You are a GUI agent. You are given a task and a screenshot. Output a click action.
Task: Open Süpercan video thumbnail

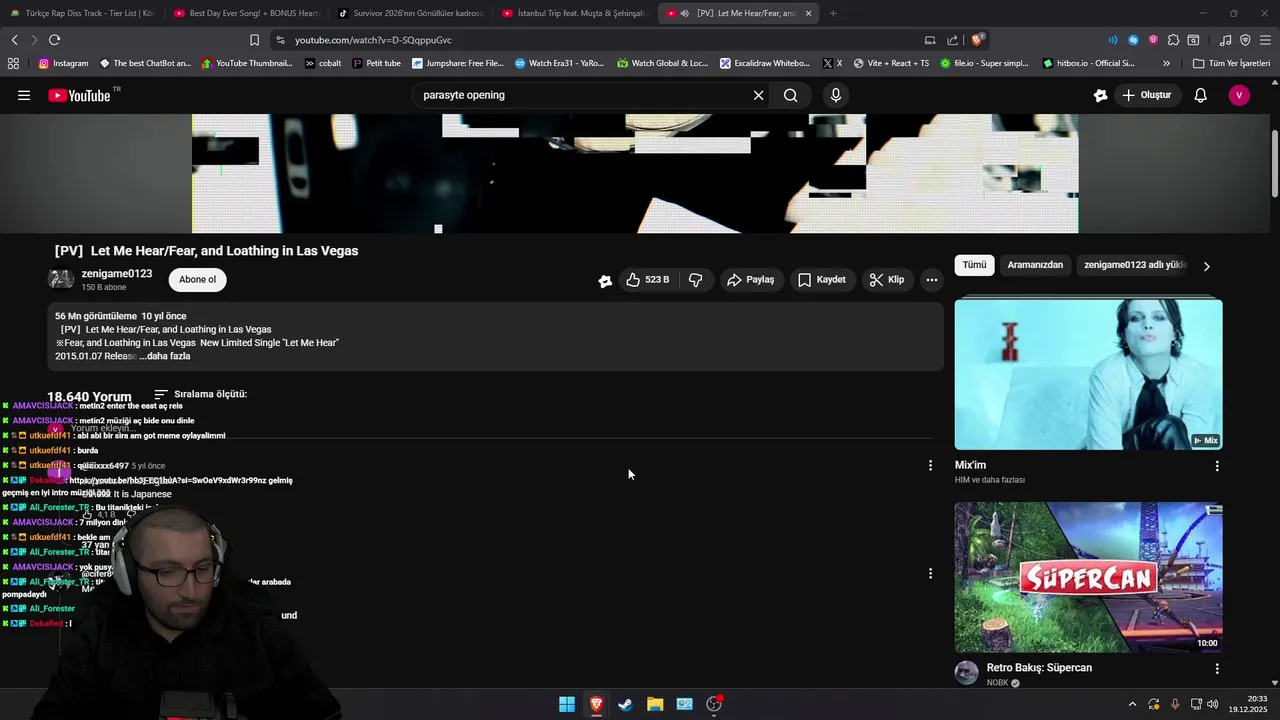1088,577
